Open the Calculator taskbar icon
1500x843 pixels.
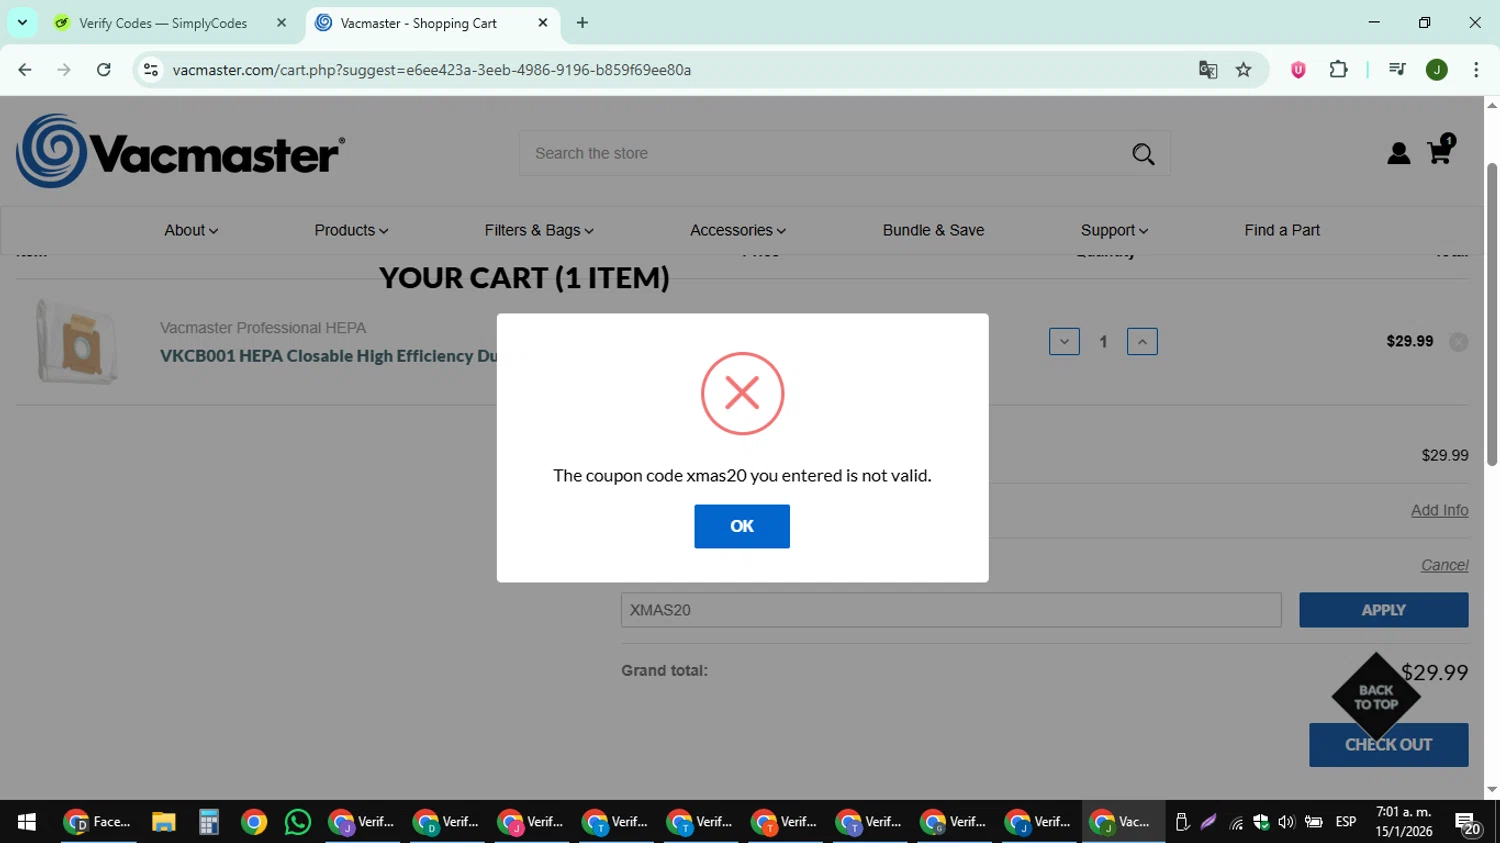coord(208,822)
